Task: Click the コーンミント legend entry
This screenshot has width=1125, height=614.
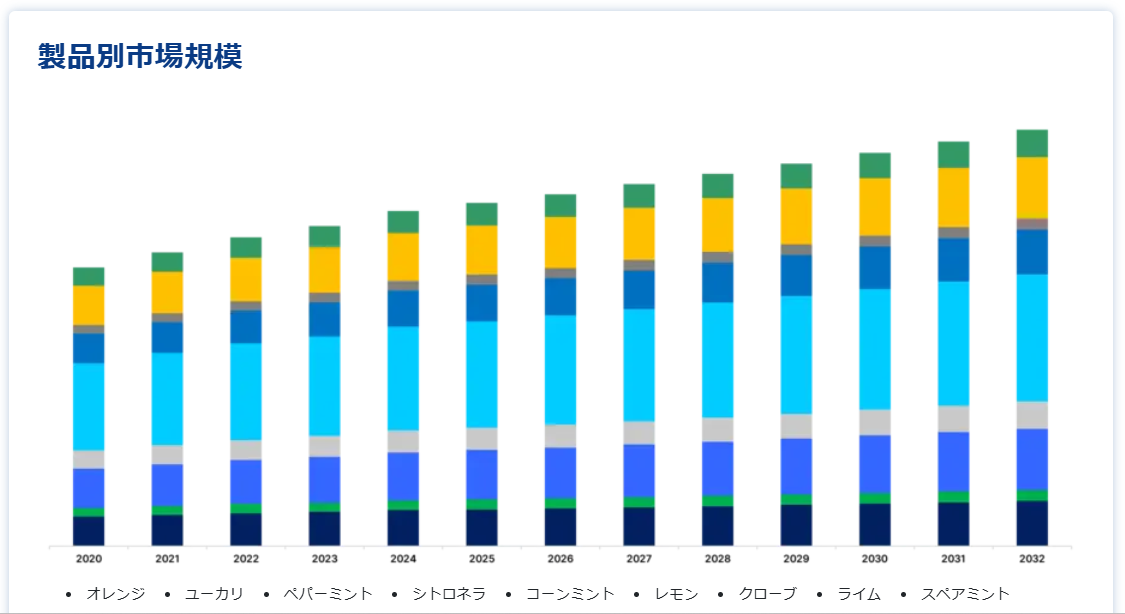Action: click(570, 594)
